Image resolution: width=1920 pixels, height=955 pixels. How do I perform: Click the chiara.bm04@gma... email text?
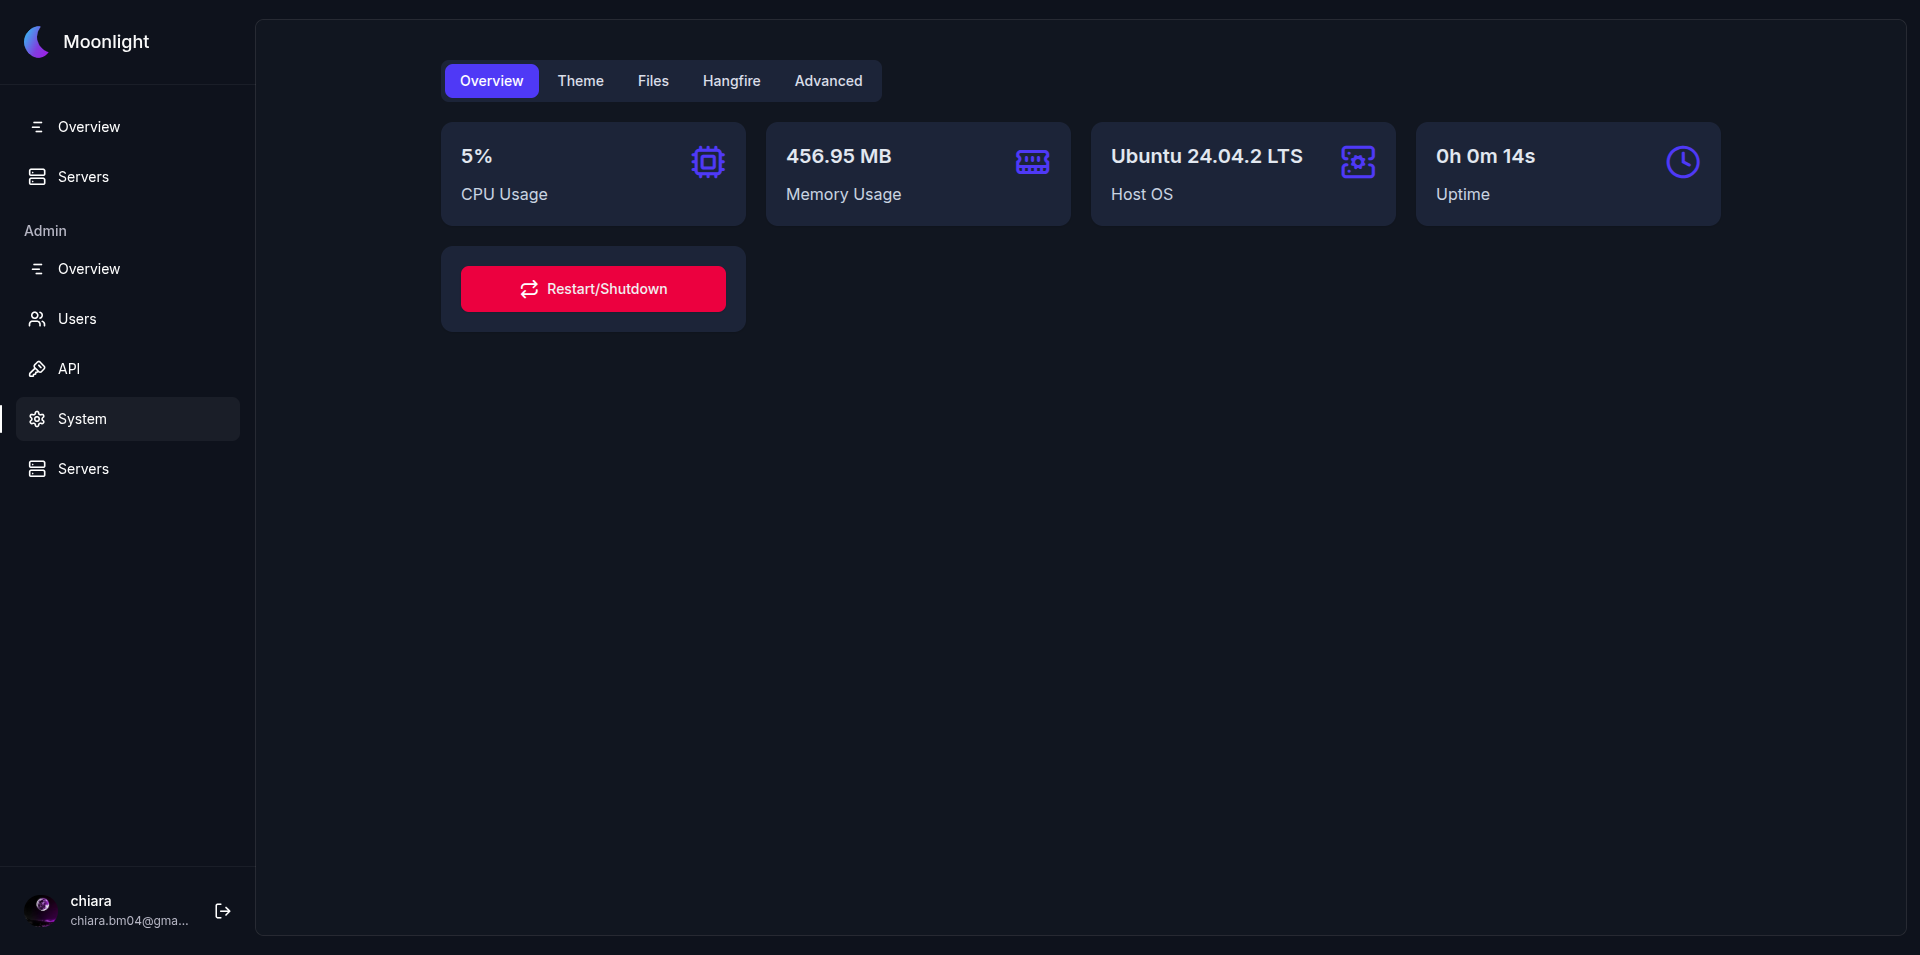click(130, 921)
